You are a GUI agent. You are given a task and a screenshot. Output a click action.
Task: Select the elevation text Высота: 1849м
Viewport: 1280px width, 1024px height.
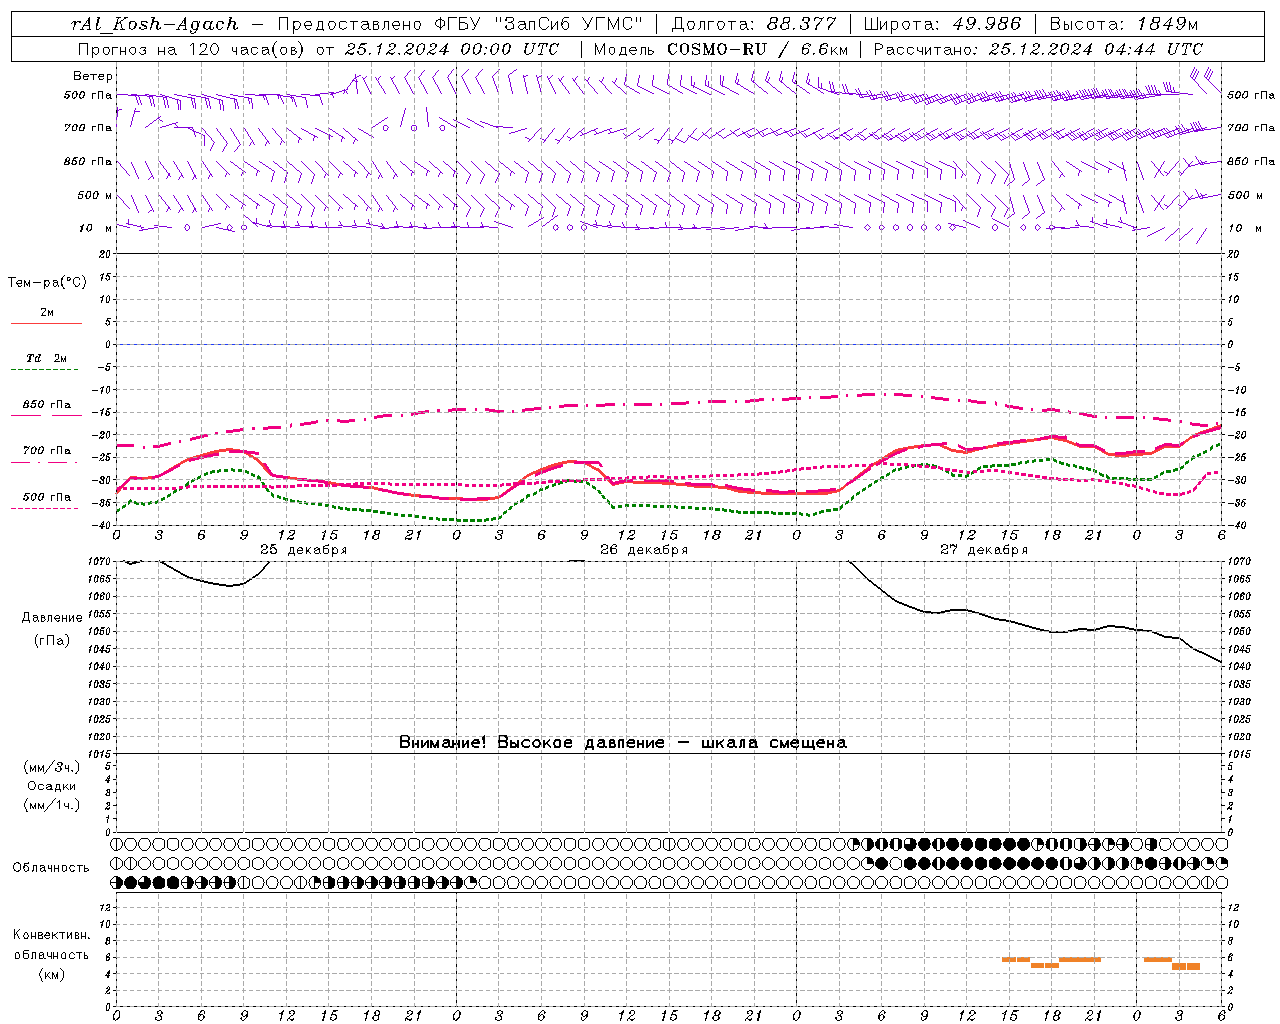point(1124,24)
